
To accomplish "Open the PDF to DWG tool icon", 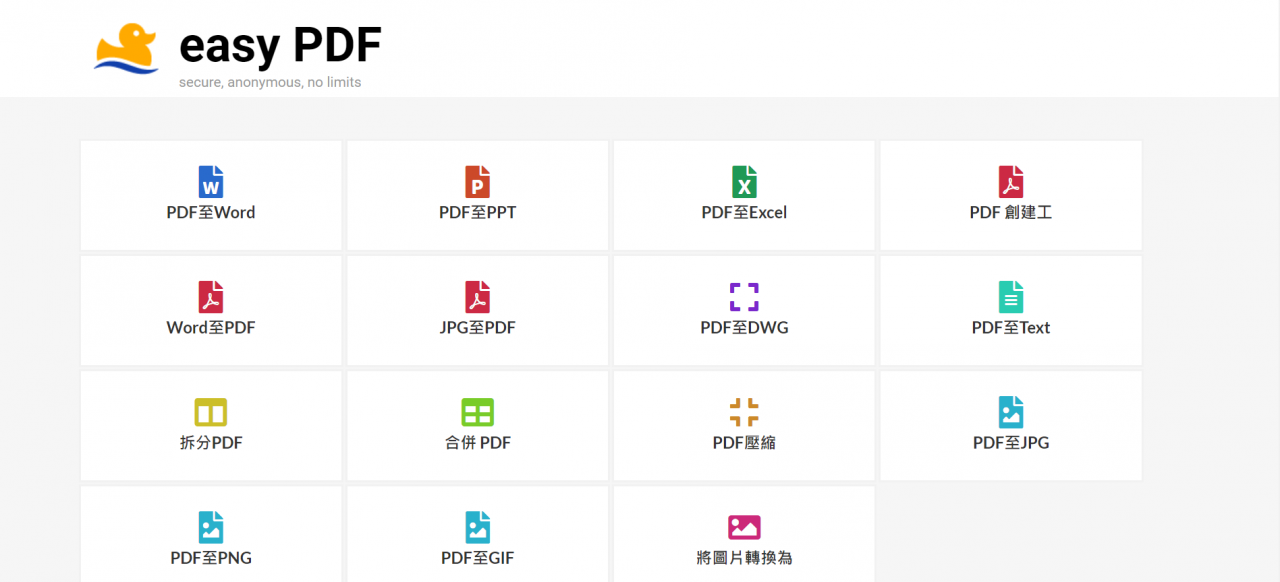I will pyautogui.click(x=744, y=297).
